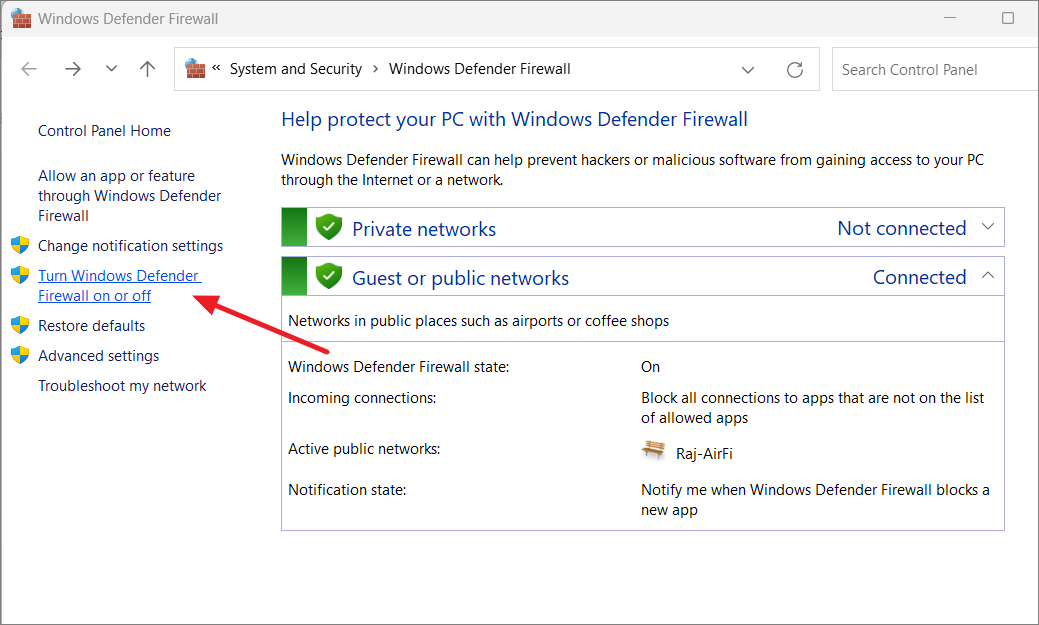
Task: Click the Raj-AirFi network name
Action: pos(704,454)
